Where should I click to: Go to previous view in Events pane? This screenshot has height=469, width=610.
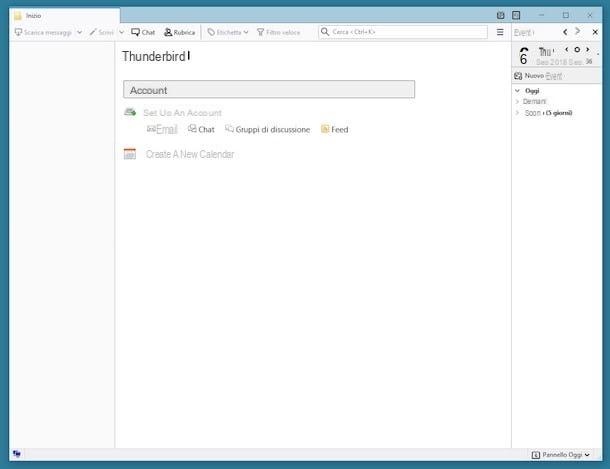(565, 32)
